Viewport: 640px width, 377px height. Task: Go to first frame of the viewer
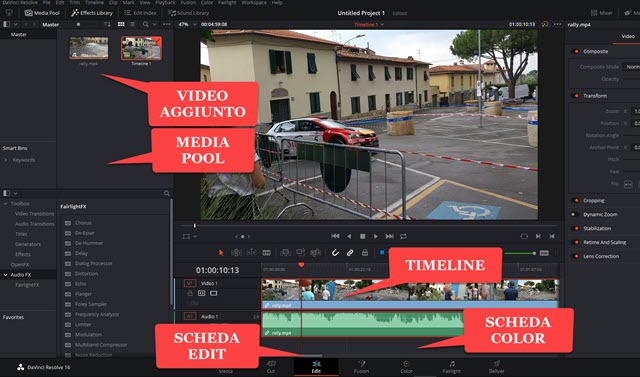tap(335, 236)
